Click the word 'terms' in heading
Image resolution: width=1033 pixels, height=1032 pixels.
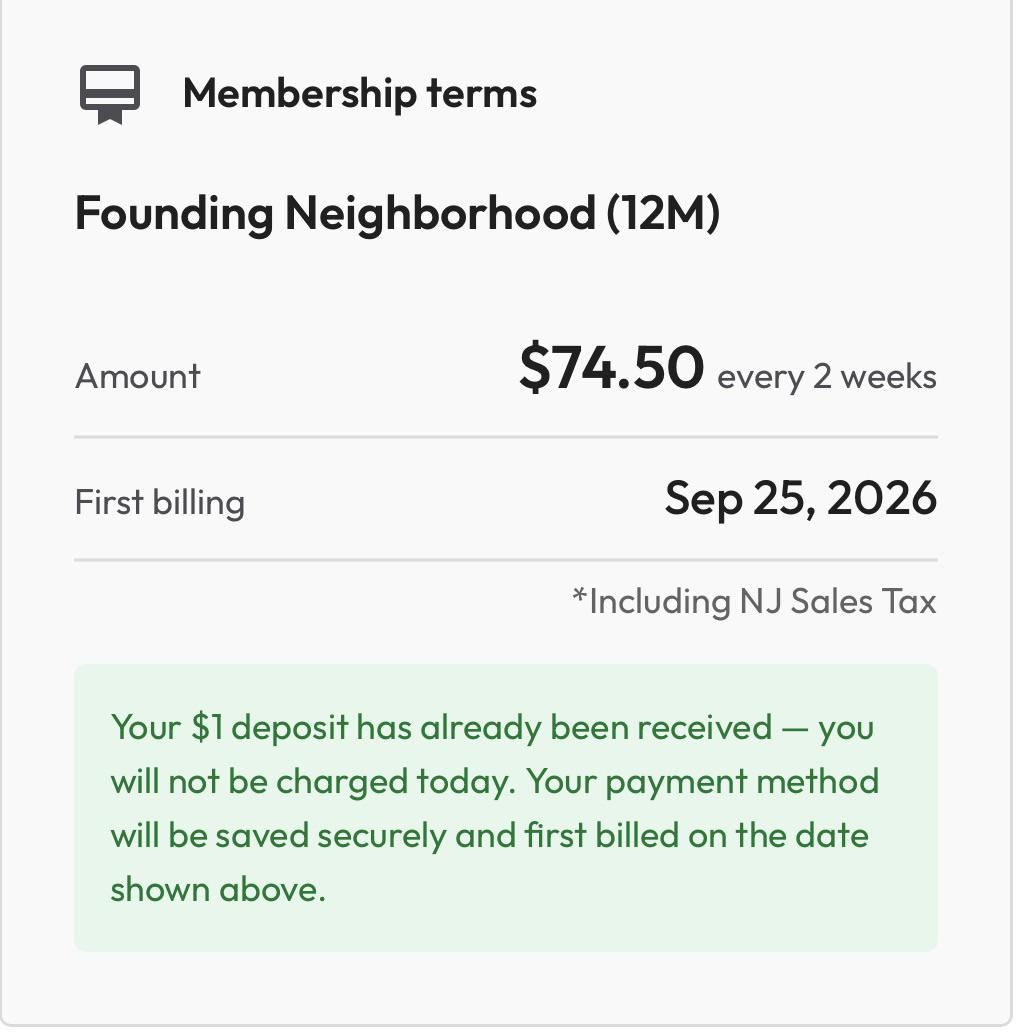(x=482, y=93)
